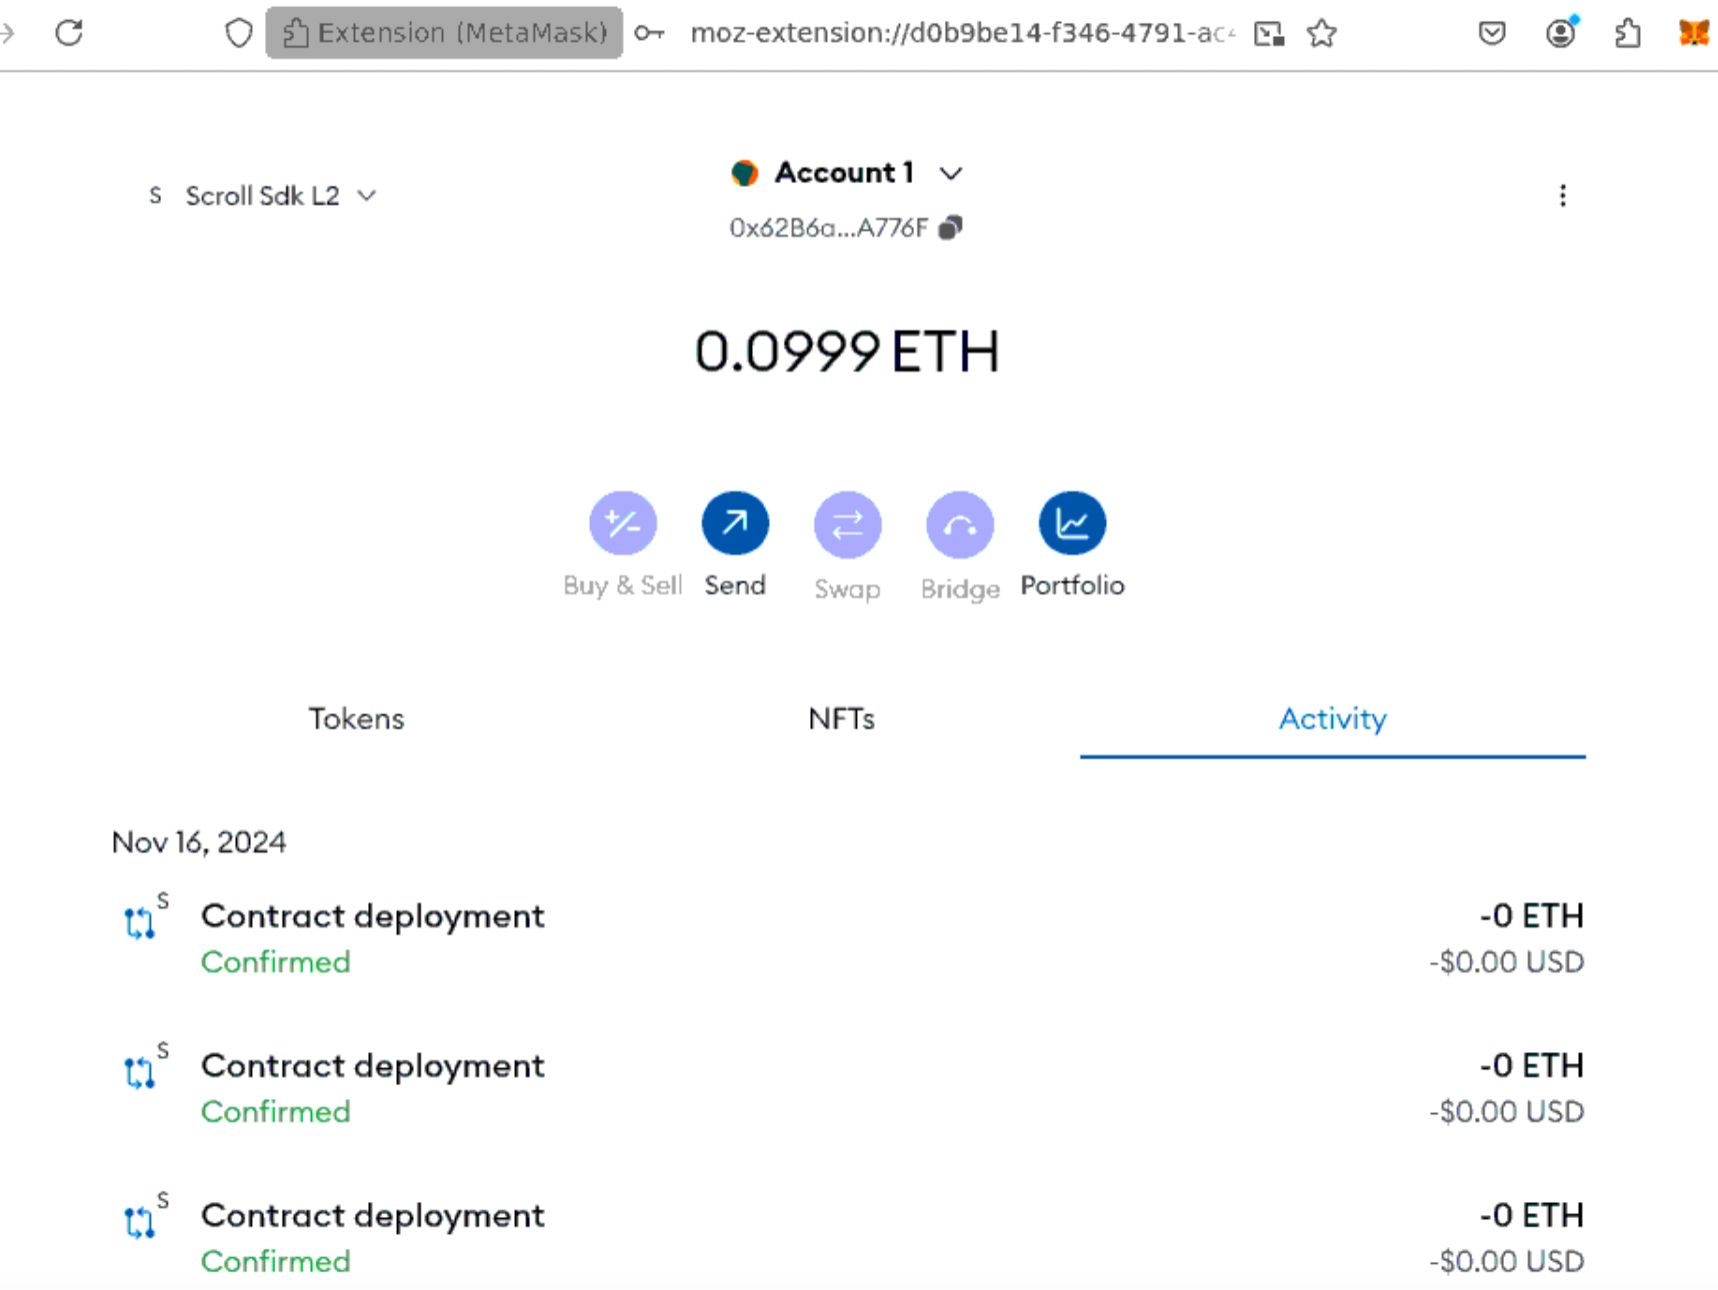Click the Swap arrows icon

click(848, 524)
